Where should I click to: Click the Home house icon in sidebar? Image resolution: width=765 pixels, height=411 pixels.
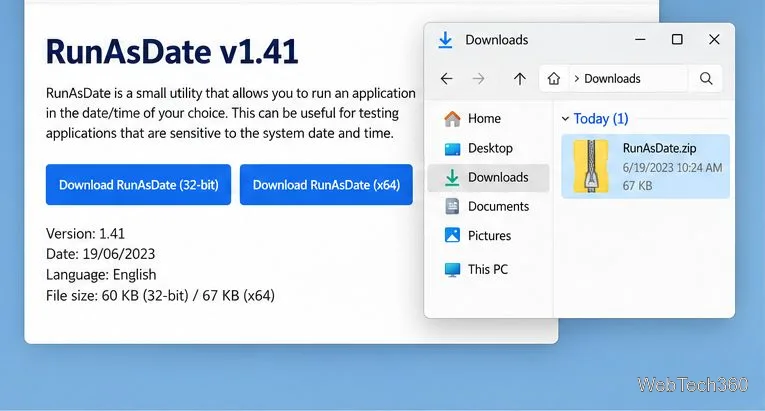click(x=452, y=119)
